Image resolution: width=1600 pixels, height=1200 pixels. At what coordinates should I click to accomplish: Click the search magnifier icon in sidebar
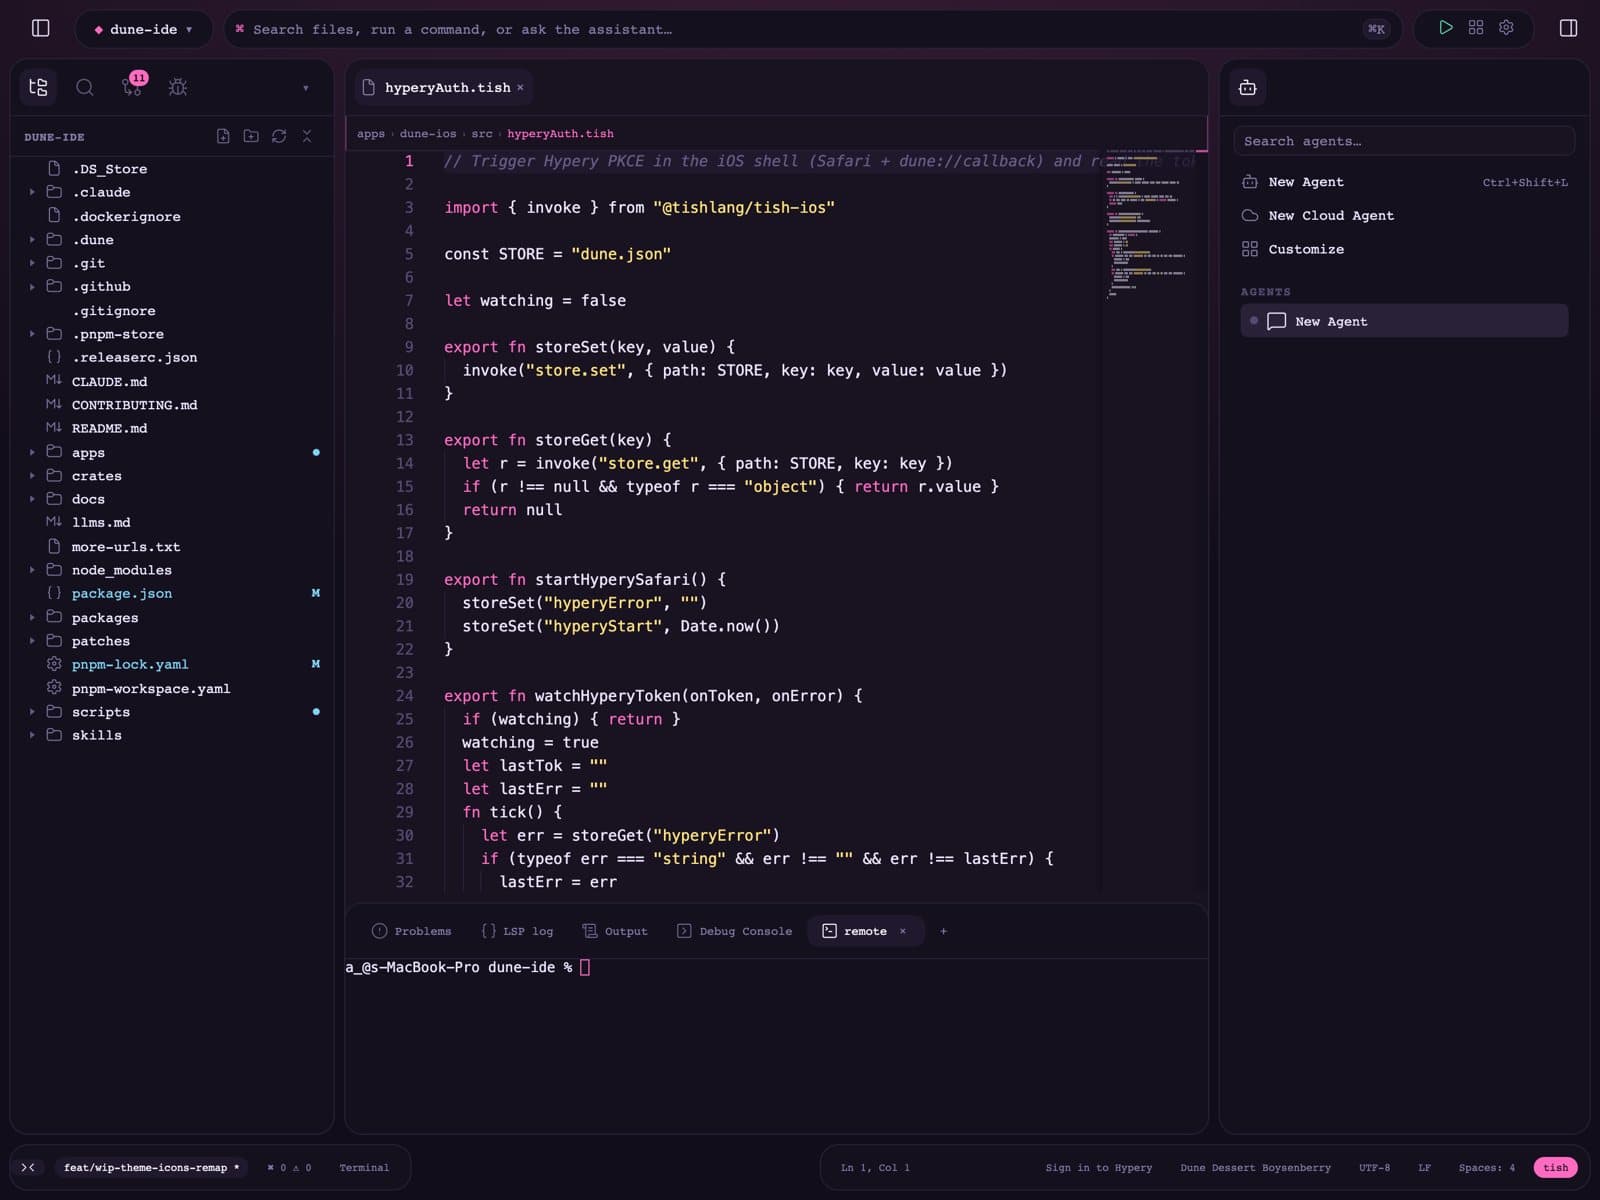click(85, 87)
